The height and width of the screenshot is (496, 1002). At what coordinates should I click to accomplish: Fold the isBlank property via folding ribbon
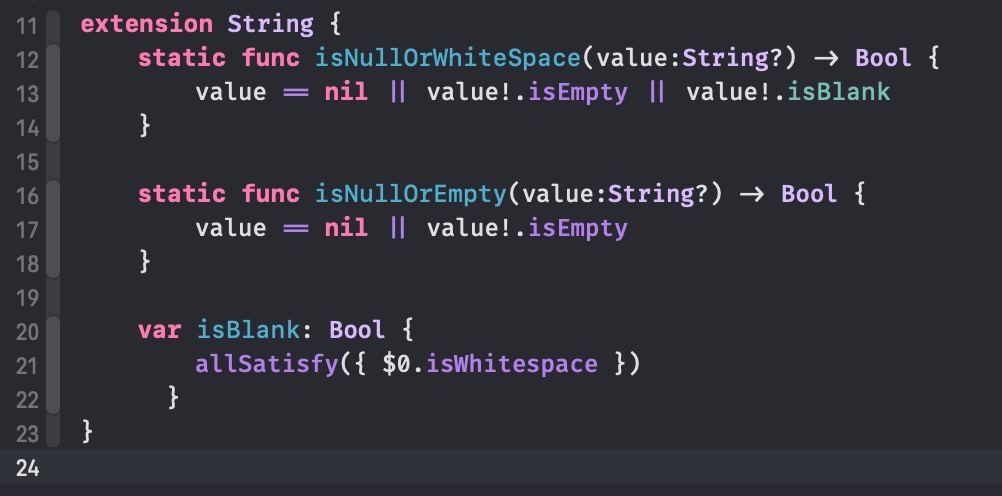point(53,364)
